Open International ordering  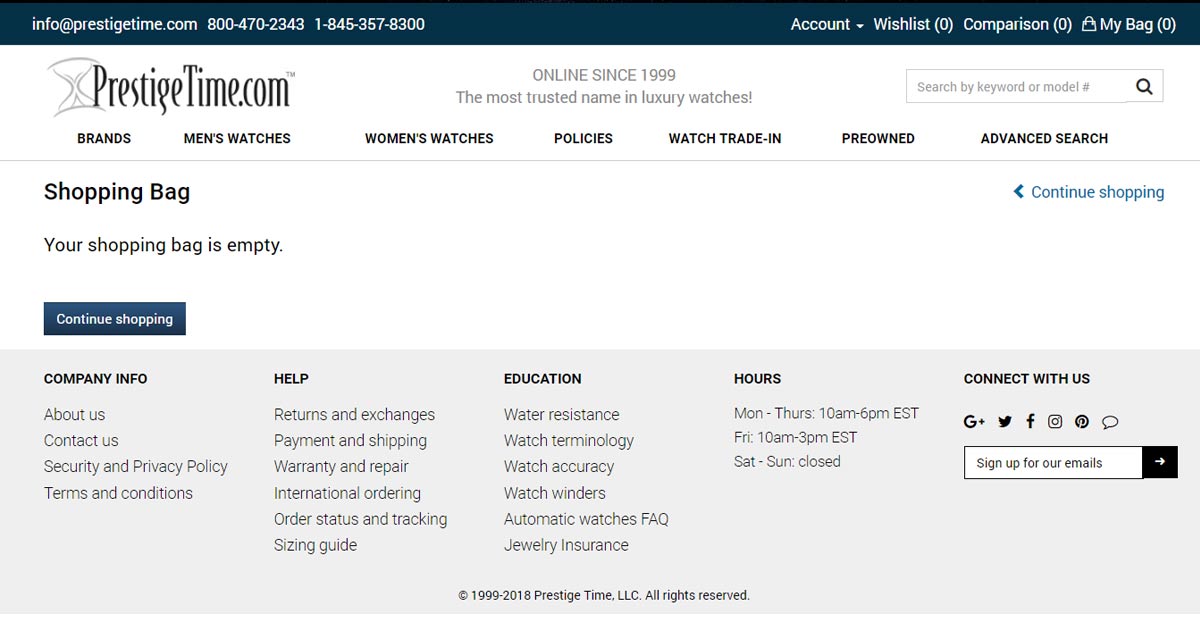click(347, 493)
